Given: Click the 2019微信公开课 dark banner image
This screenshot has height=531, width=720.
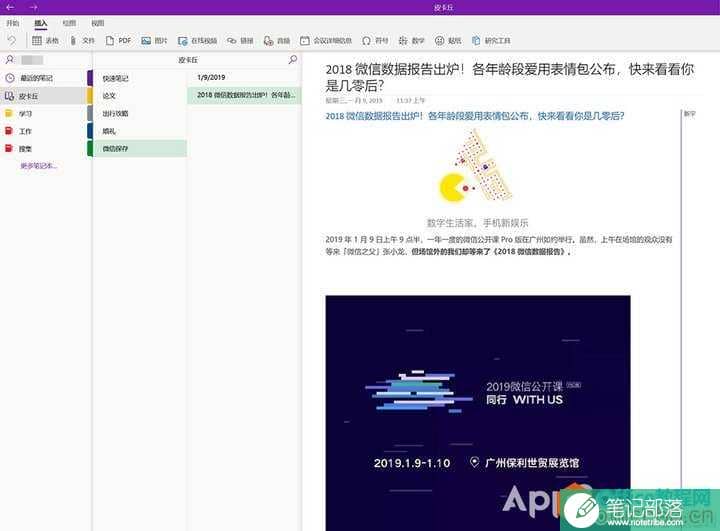Looking at the screenshot, I should [x=478, y=413].
